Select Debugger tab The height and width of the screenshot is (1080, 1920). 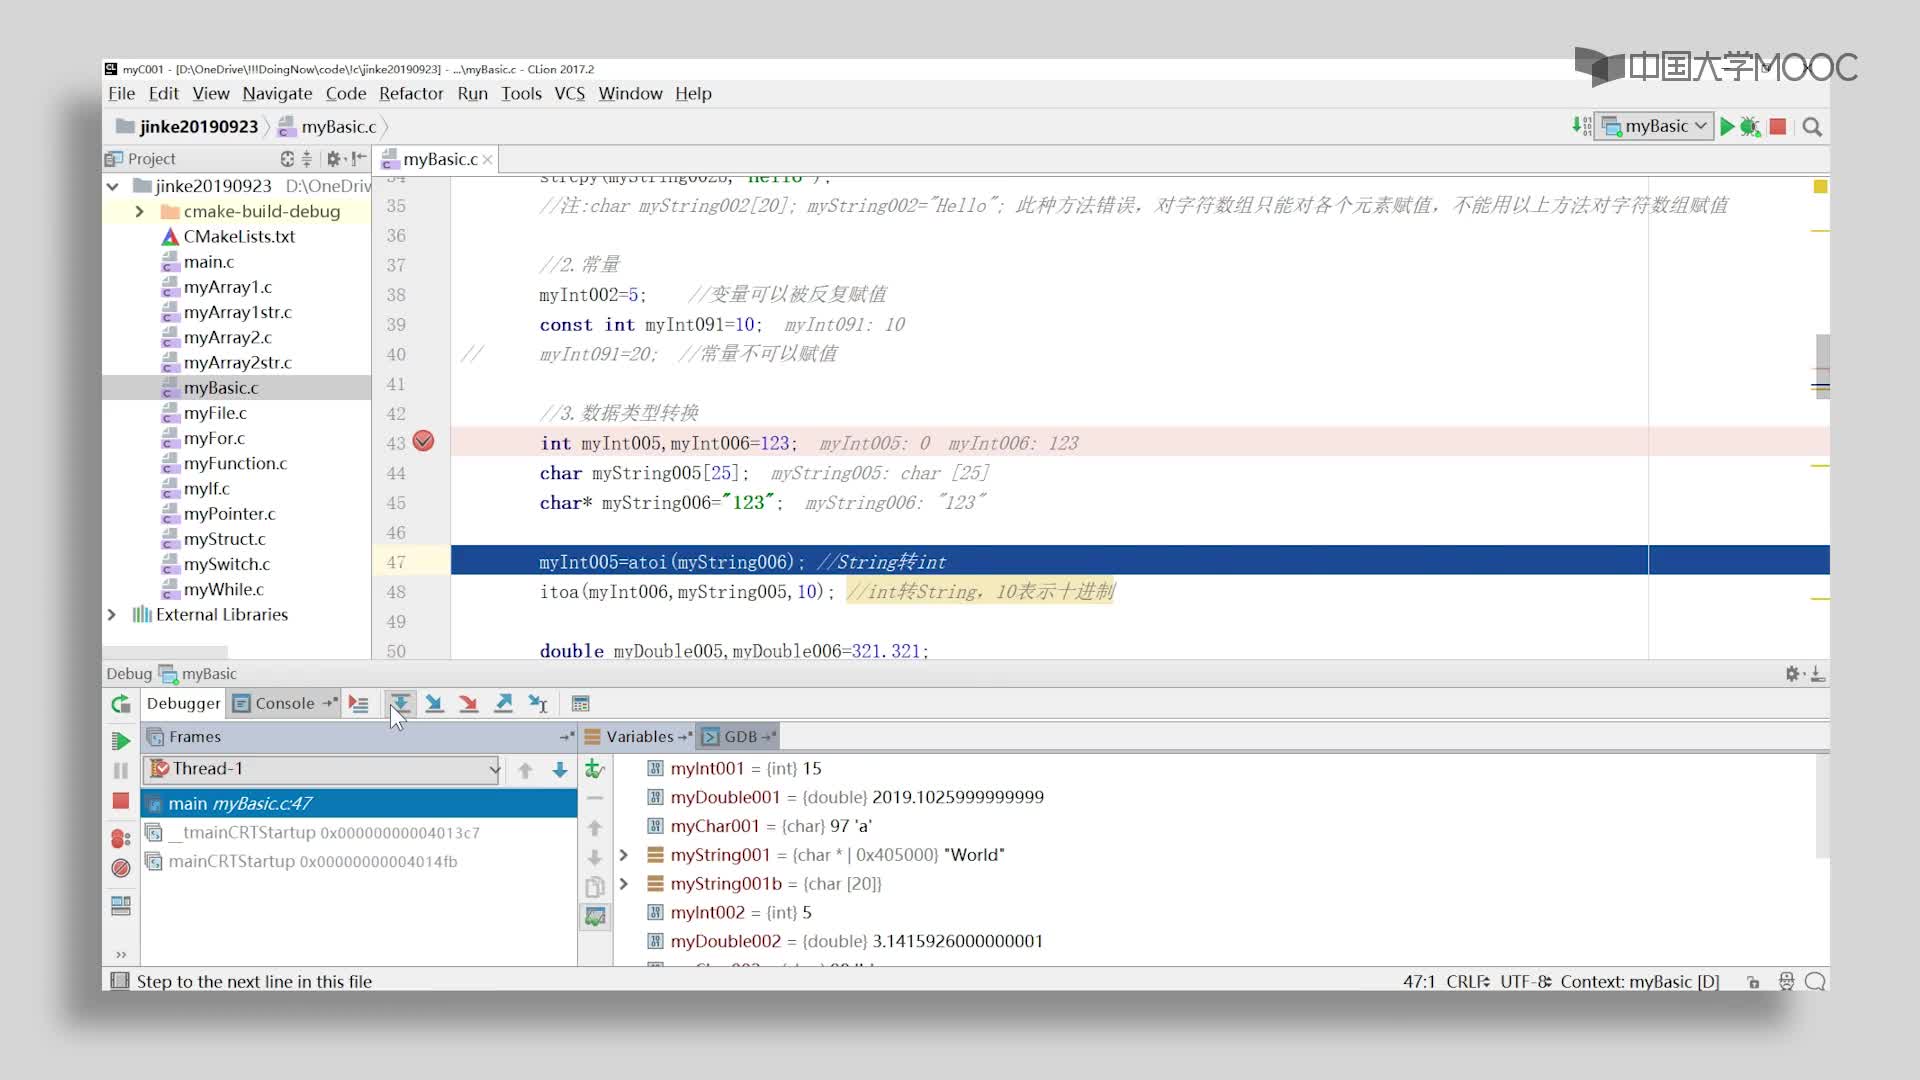click(183, 703)
